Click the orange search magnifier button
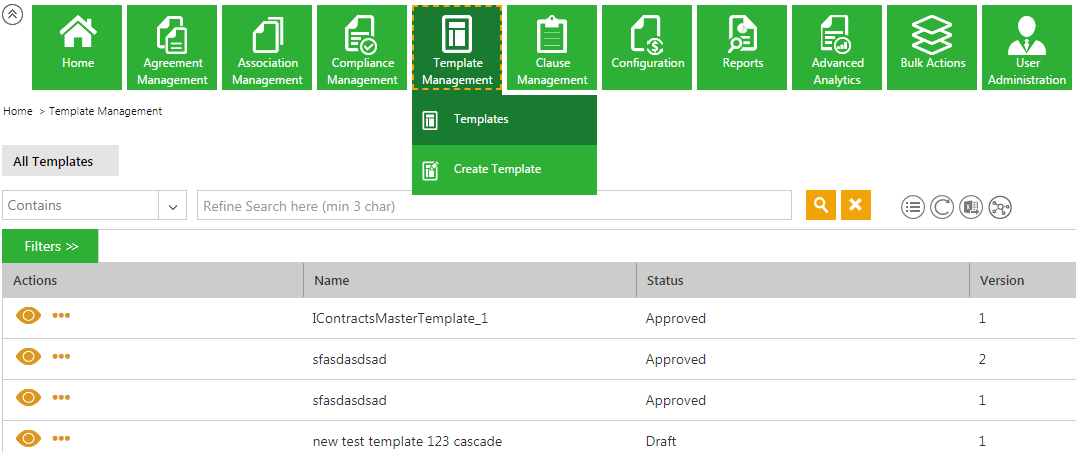The height and width of the screenshot is (452, 1076). (x=820, y=205)
